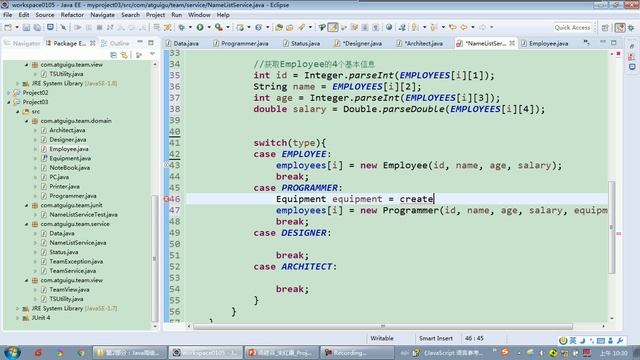This screenshot has width=640, height=360.
Task: Open the Search menu
Action: coord(130,15)
